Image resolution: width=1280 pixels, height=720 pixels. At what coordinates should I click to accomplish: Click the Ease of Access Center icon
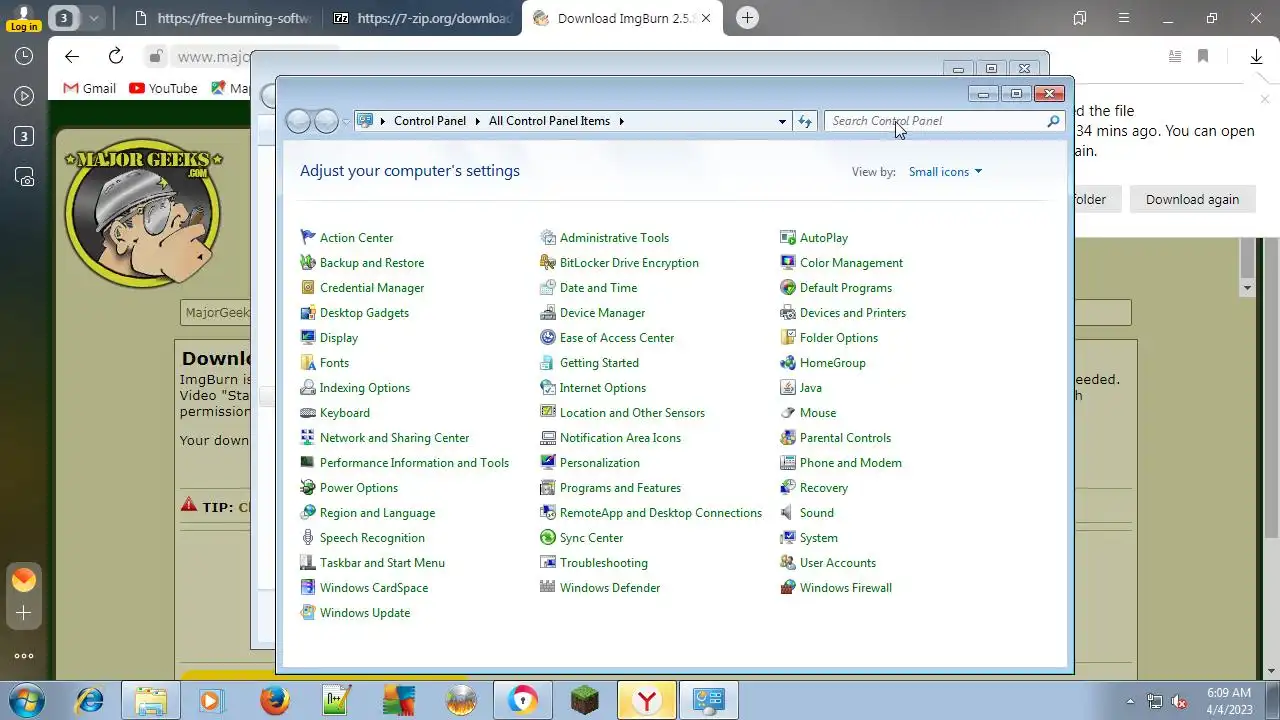coord(548,338)
